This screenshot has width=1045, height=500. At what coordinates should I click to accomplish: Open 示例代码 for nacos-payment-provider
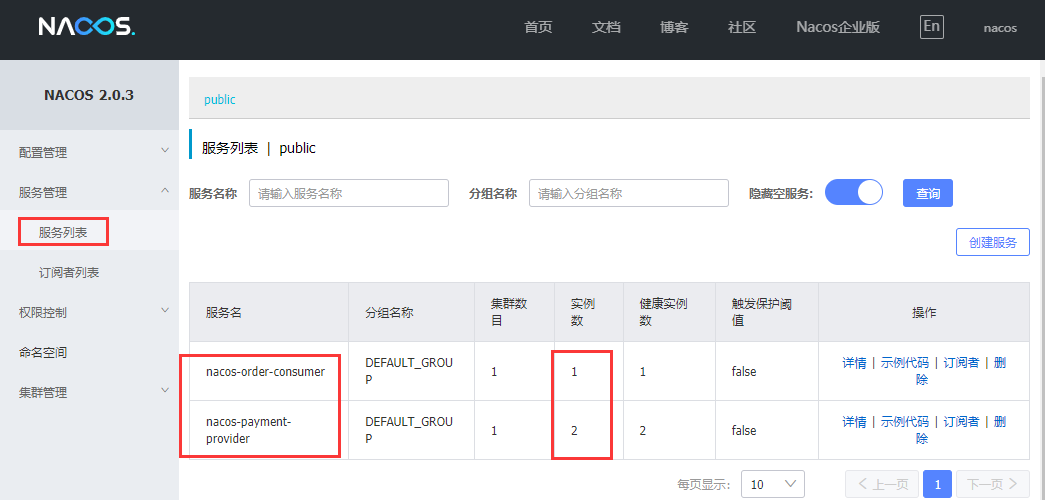point(904,422)
